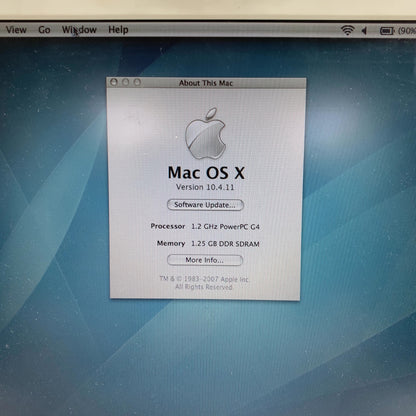Close the About This Mac window

coord(114,82)
